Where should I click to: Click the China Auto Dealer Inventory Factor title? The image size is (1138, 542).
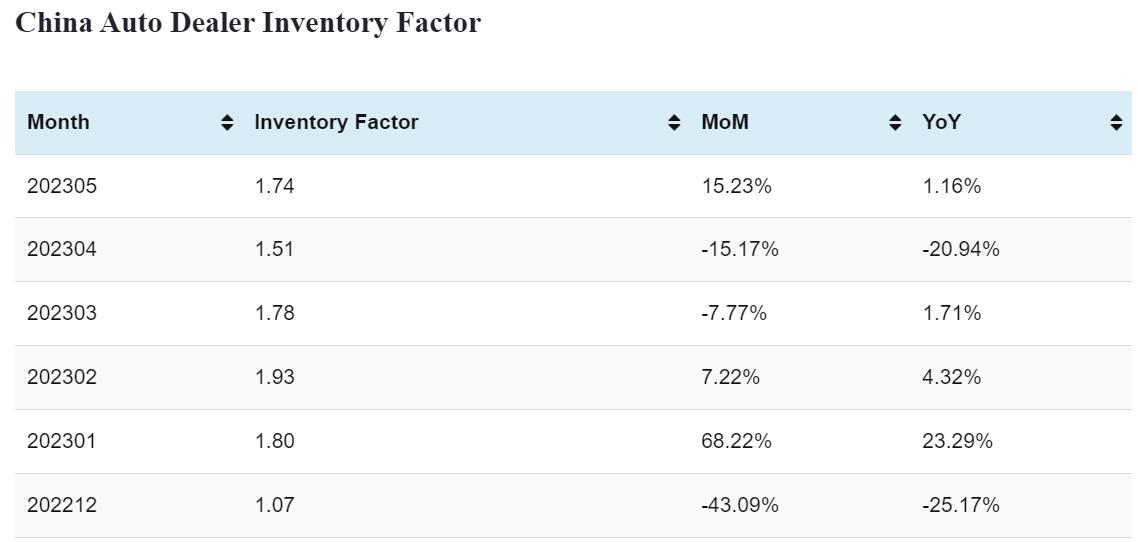(248, 23)
